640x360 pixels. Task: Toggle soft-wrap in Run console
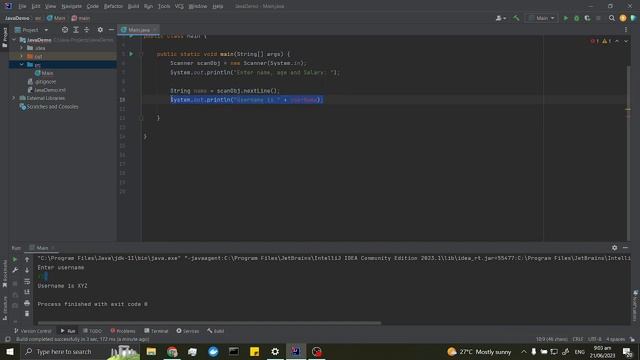click(27, 281)
